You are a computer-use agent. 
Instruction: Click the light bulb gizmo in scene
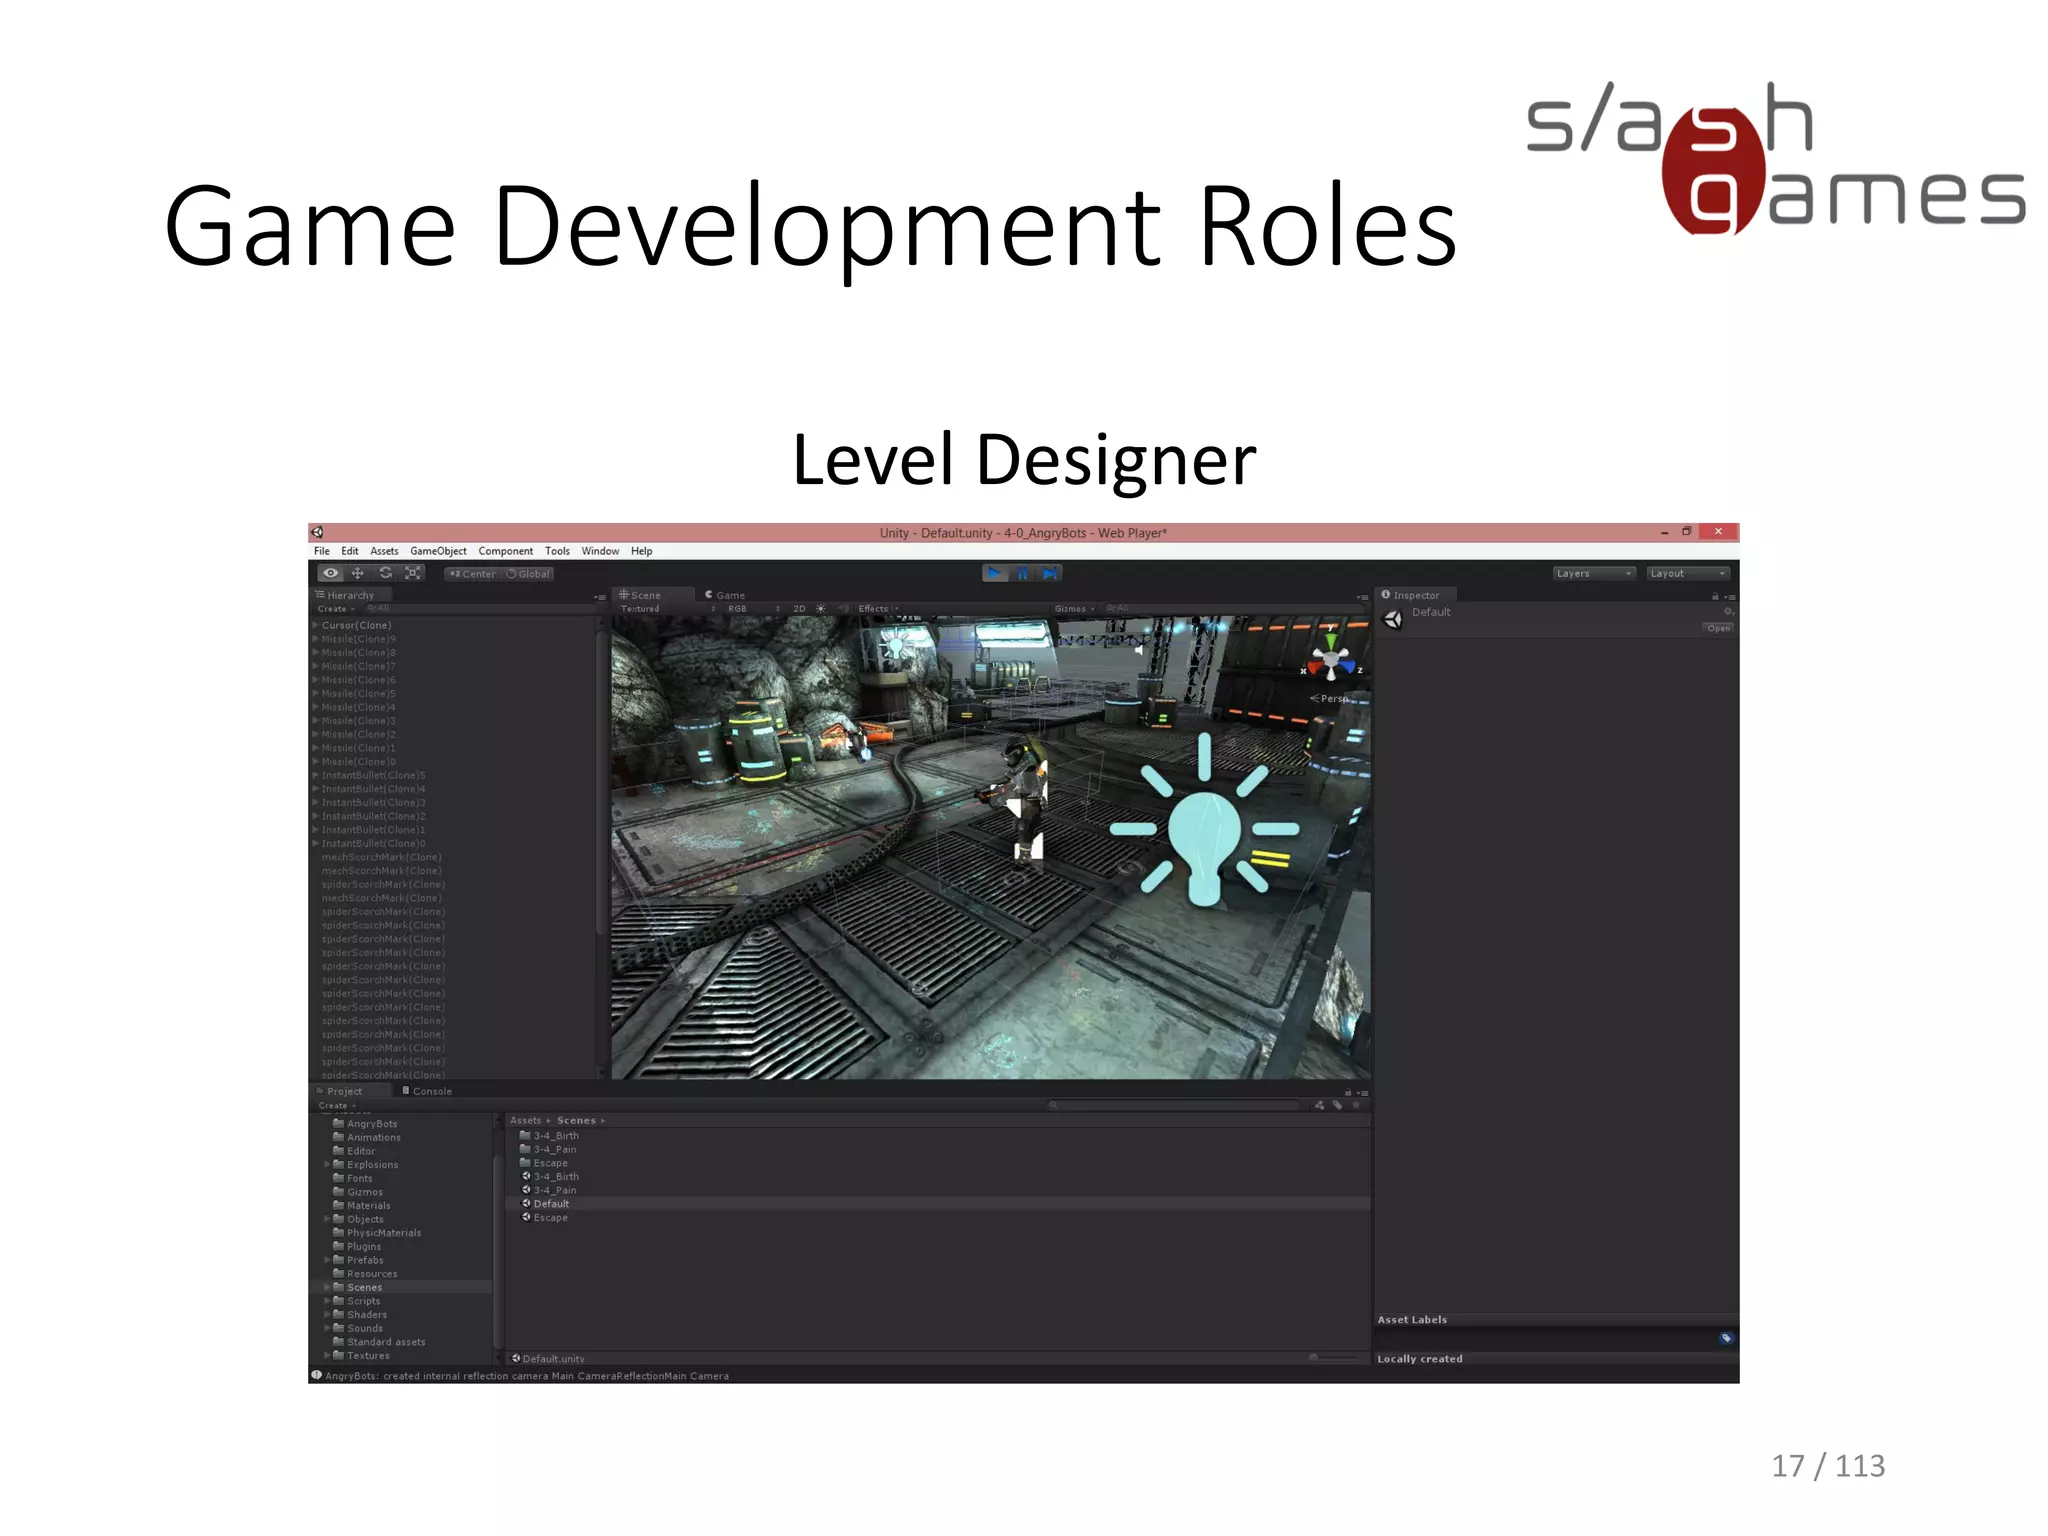[1205, 821]
